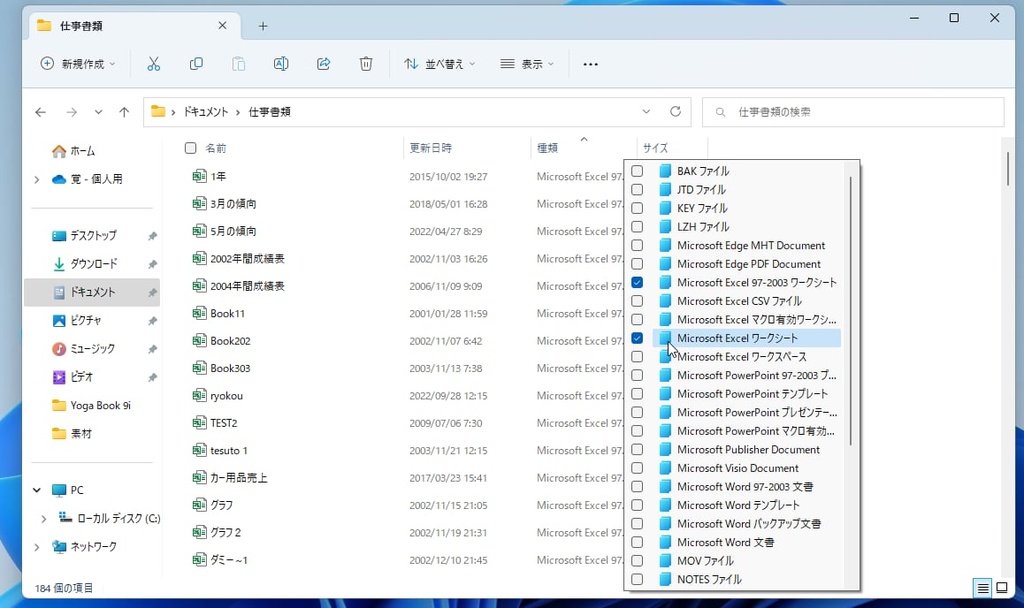Check the JTD ファイル filter checkbox

[637, 189]
